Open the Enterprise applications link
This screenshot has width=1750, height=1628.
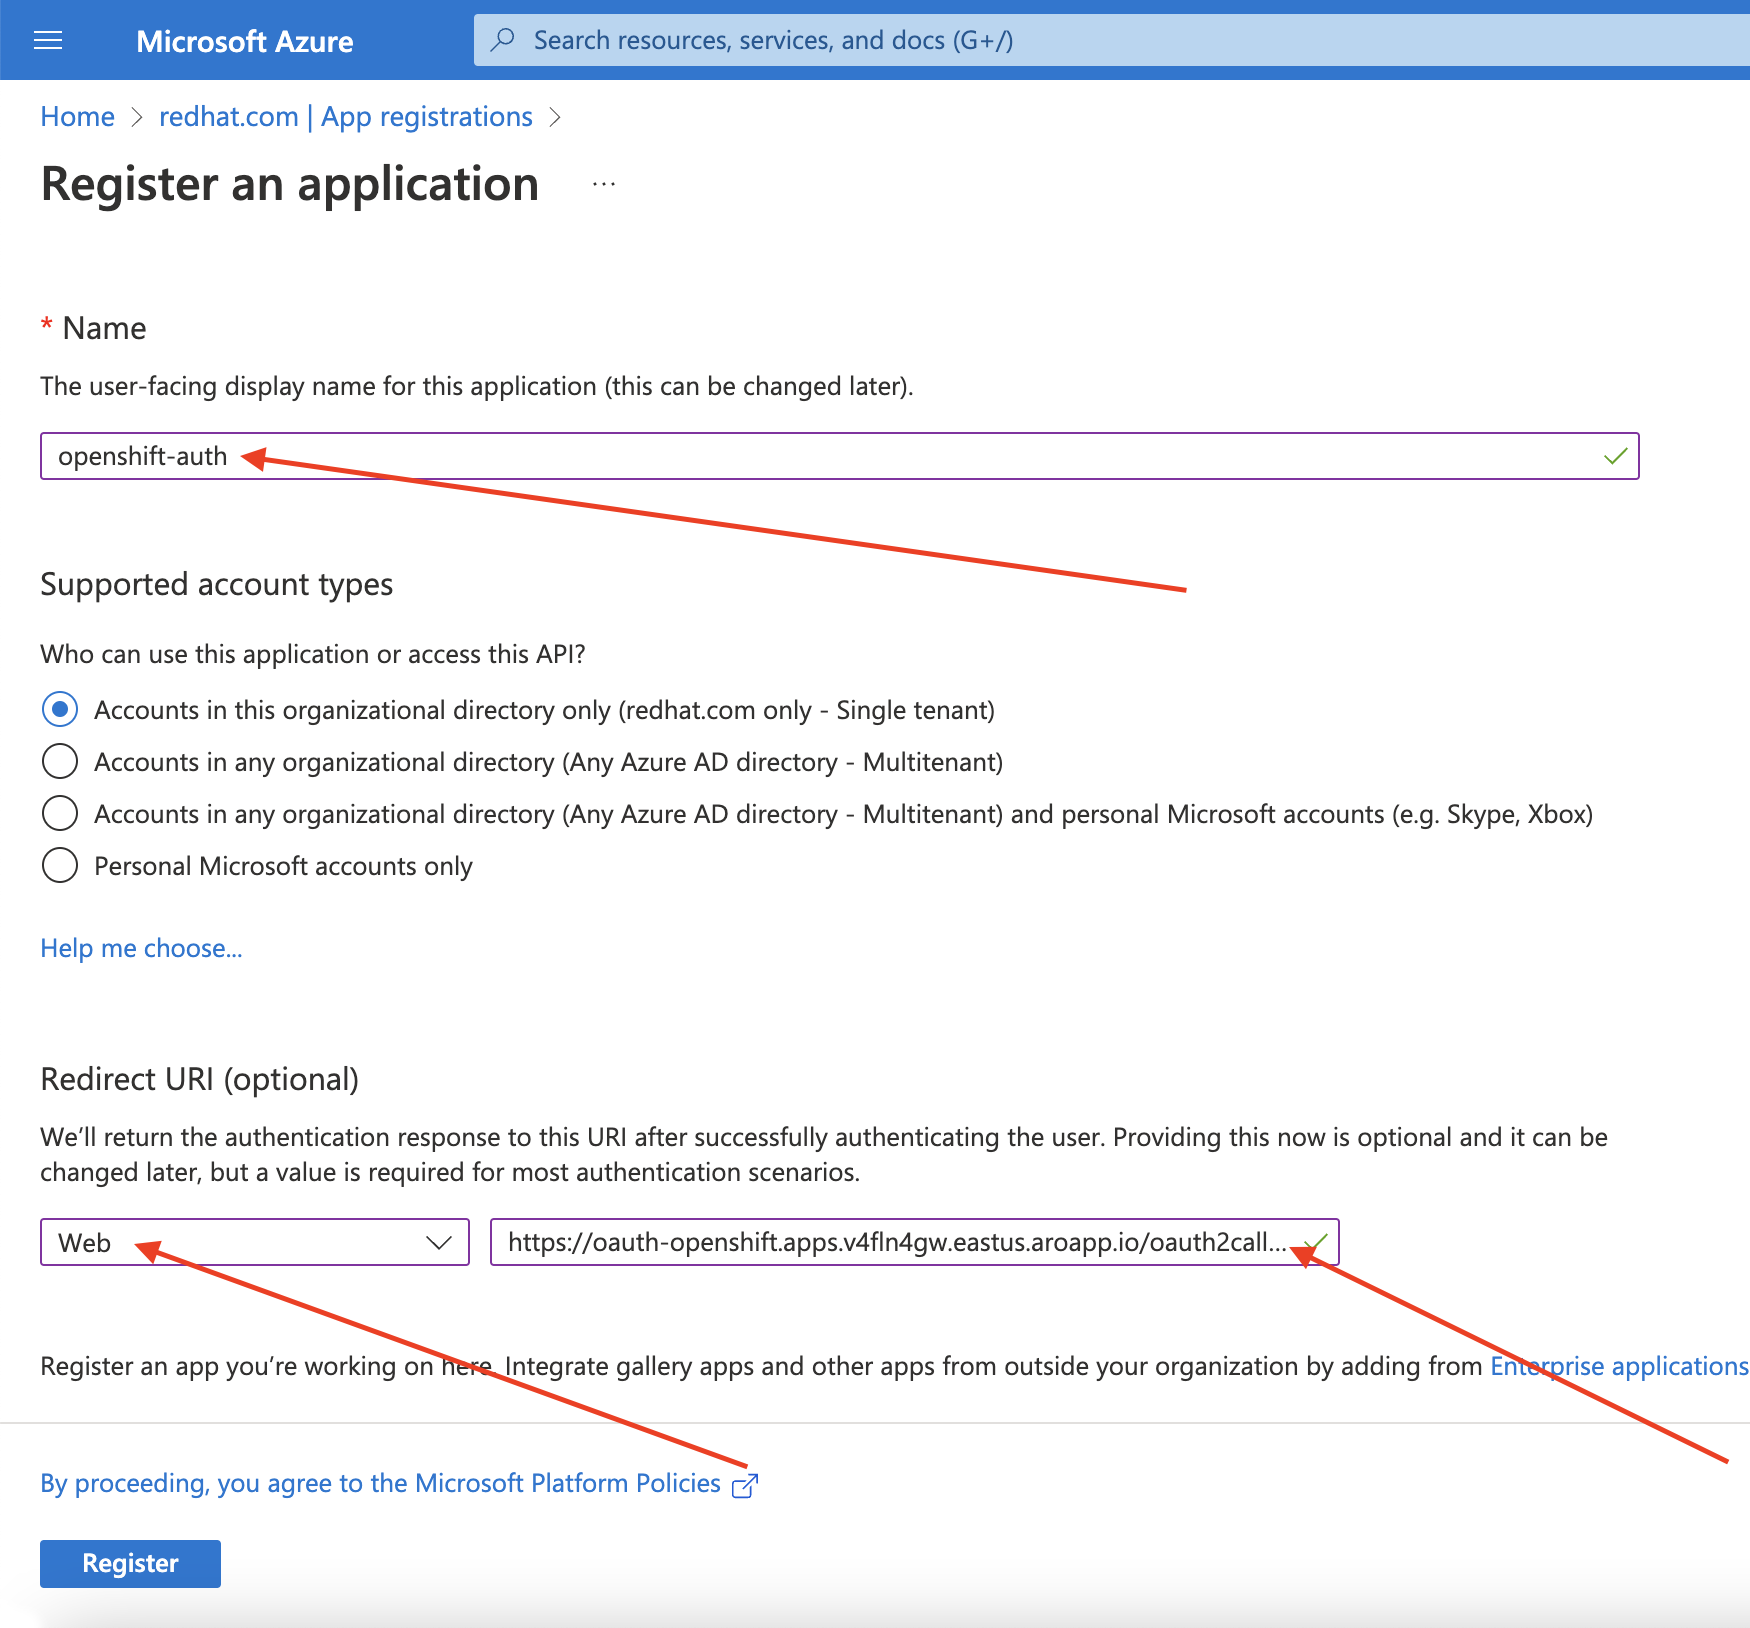1618,1366
